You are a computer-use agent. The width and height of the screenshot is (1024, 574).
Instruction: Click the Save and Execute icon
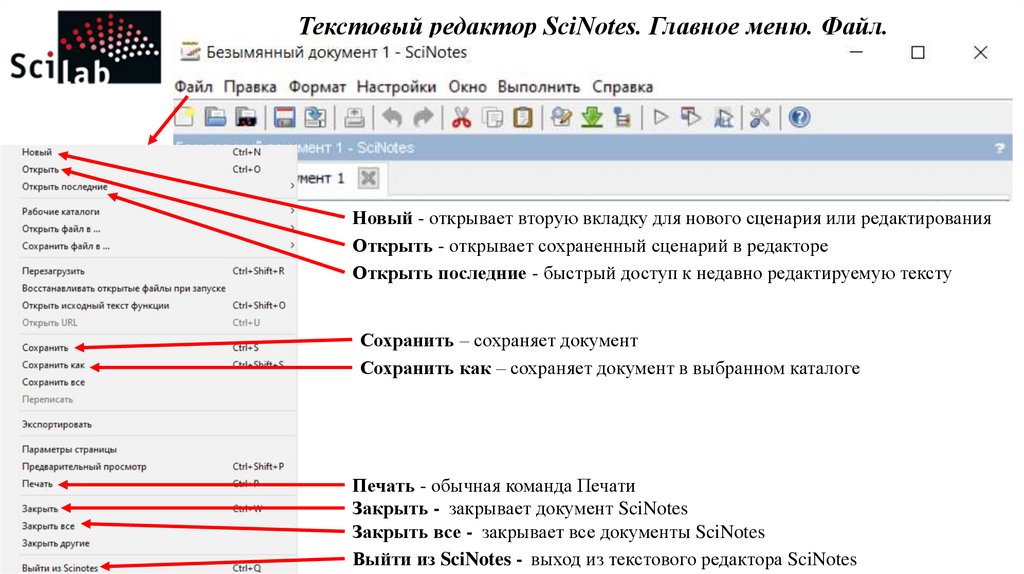[691, 118]
